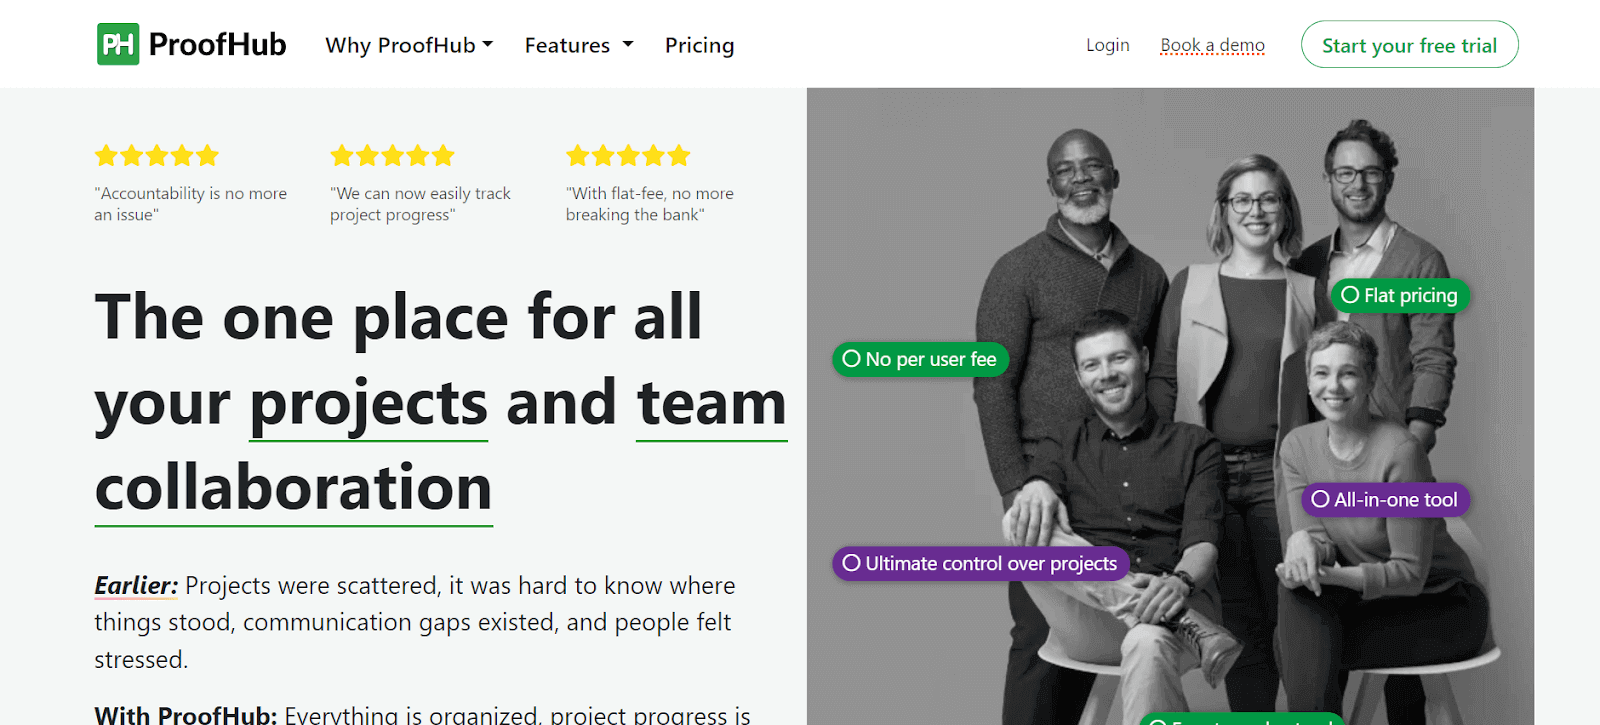Click the Login link

click(x=1108, y=45)
